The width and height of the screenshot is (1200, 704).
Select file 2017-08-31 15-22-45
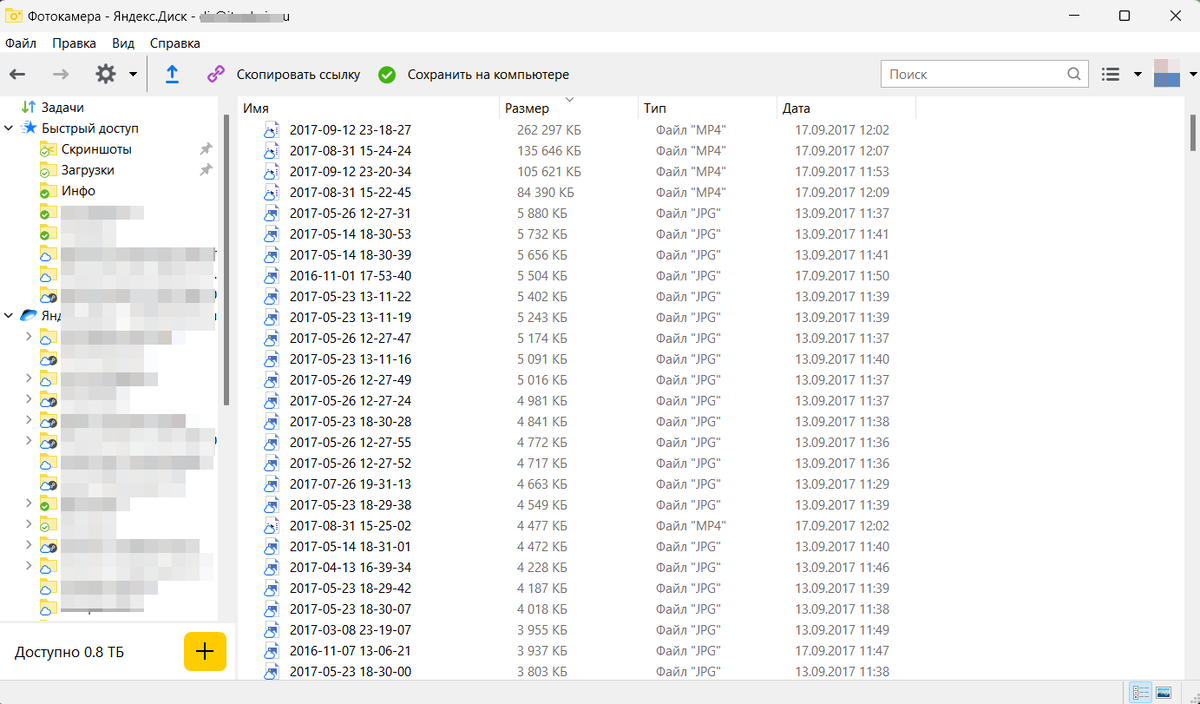pos(350,192)
